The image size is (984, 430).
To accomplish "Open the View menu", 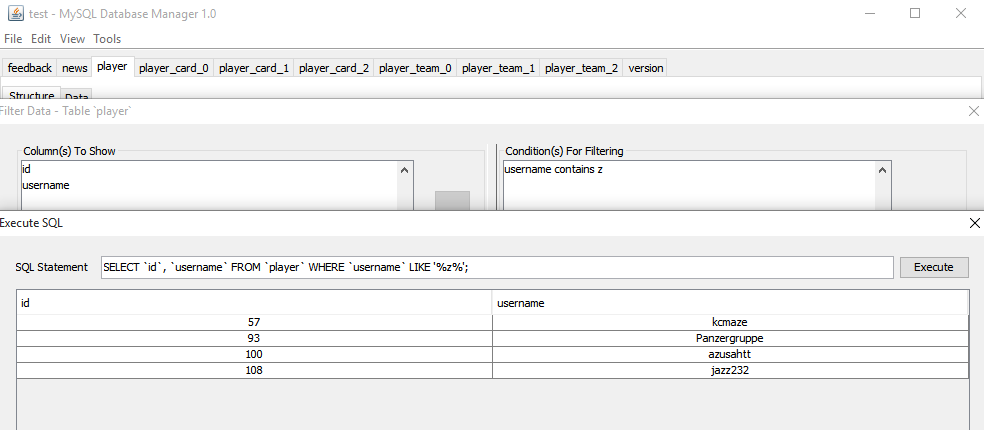I will [72, 39].
